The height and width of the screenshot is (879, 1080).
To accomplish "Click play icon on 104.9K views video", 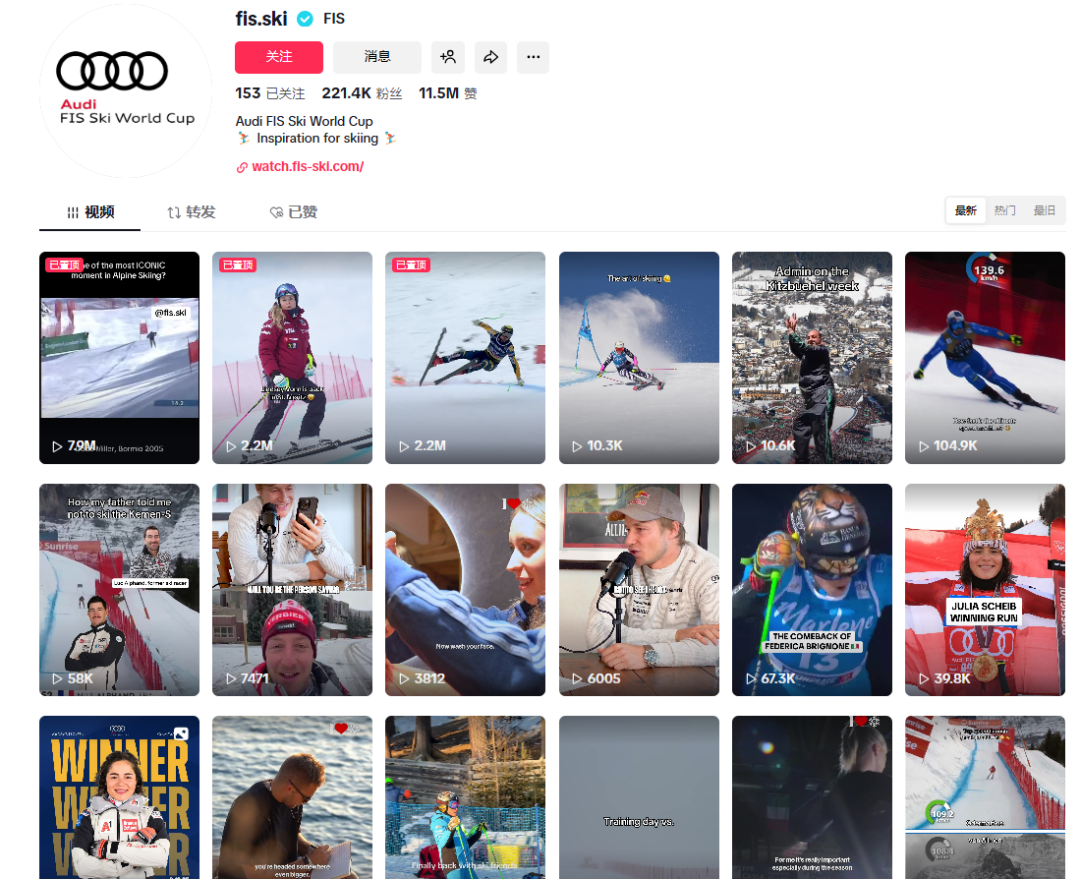I will [923, 446].
